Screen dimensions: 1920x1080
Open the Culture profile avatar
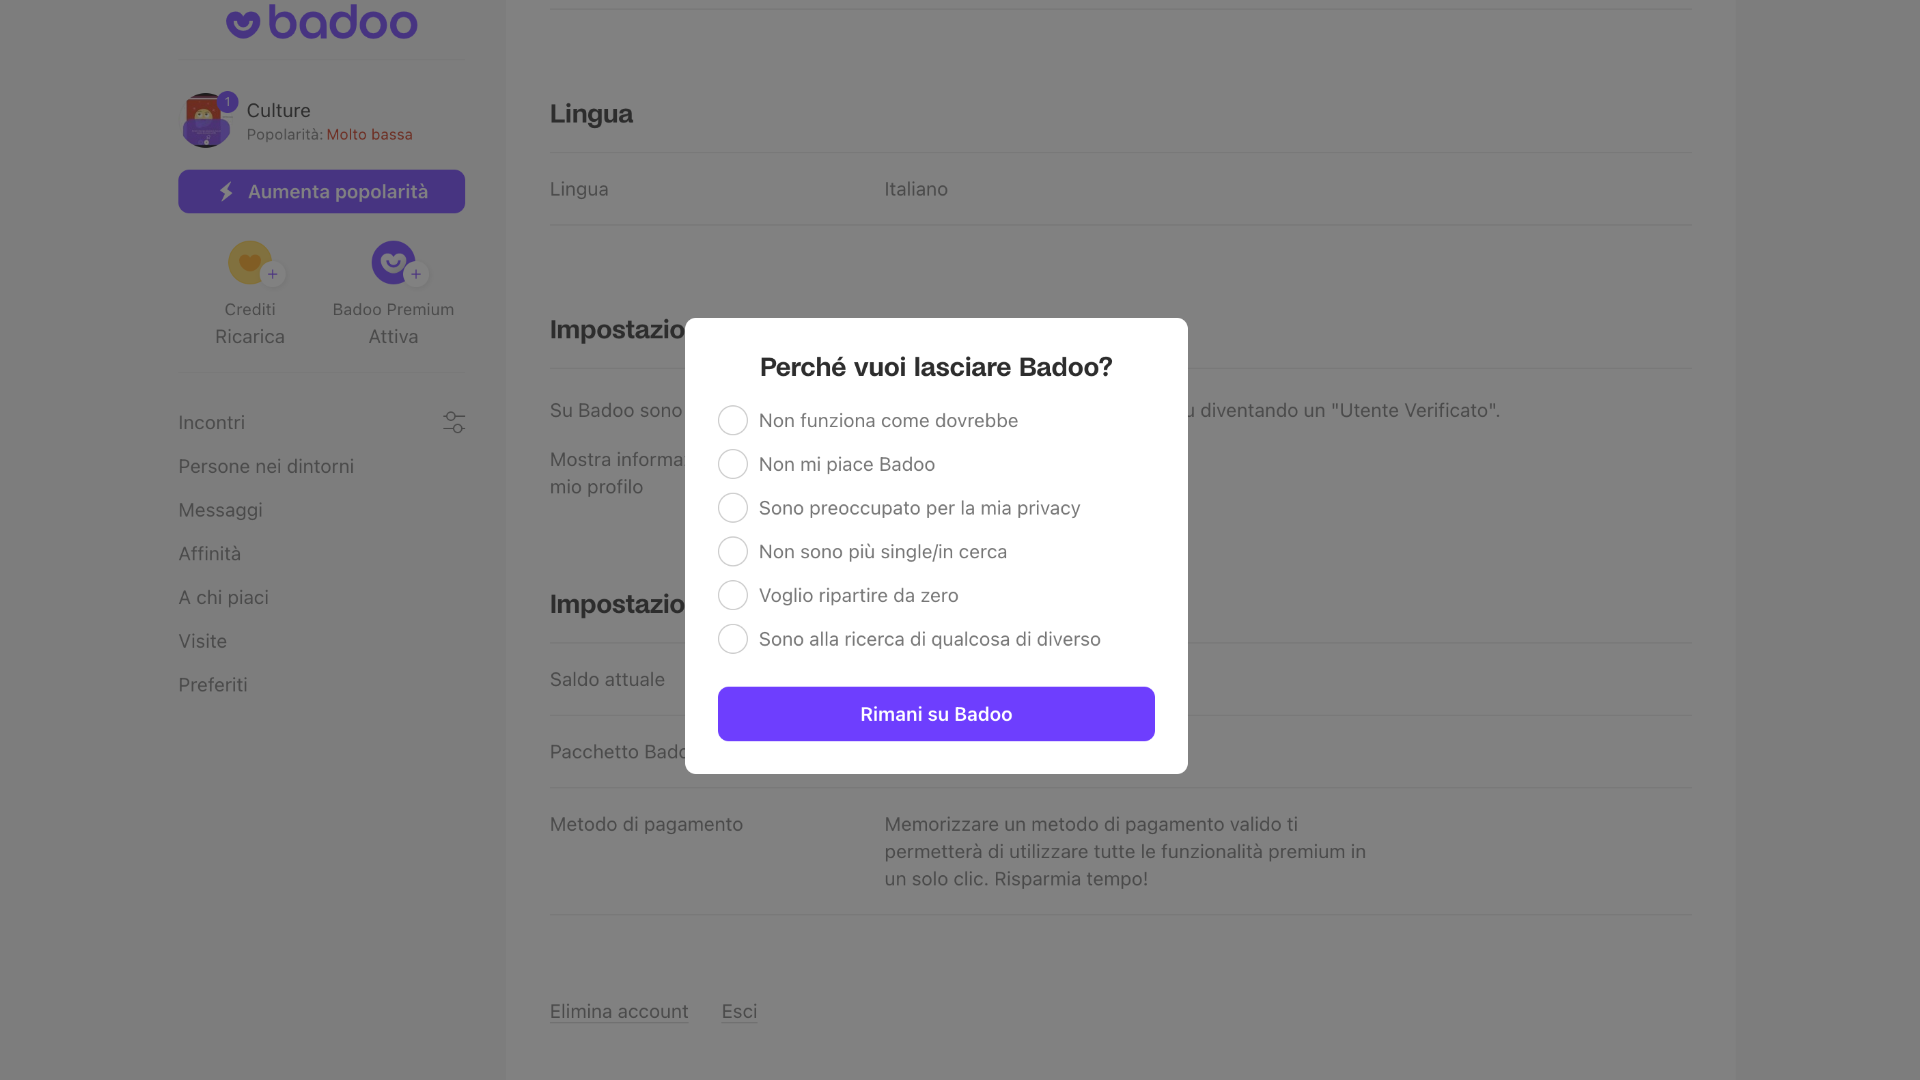(x=206, y=120)
